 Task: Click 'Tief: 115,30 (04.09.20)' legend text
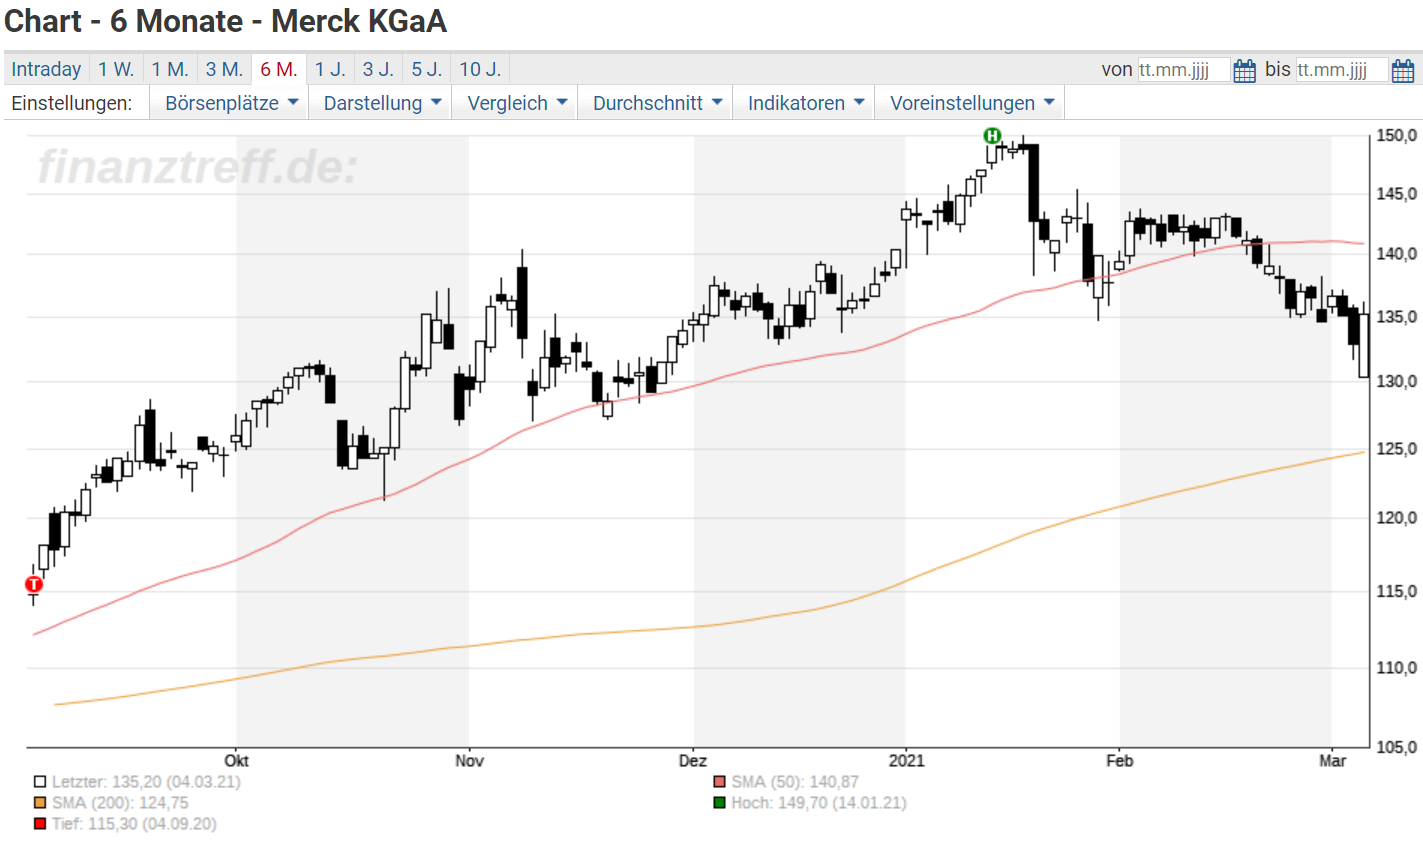click(134, 824)
